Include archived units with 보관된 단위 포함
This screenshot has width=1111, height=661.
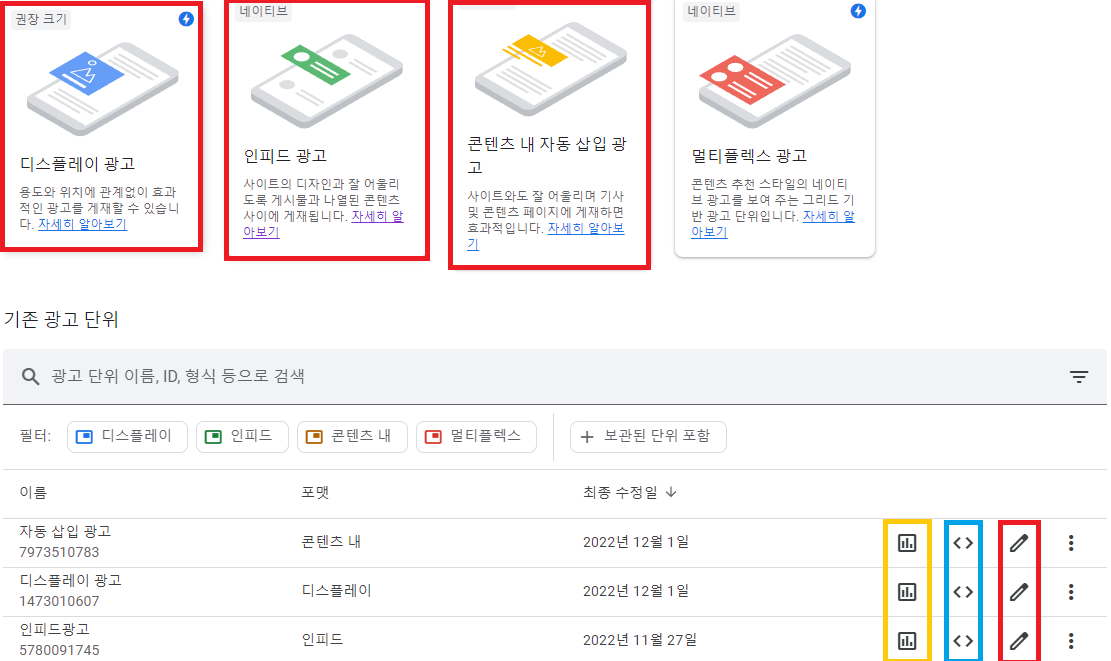(648, 436)
